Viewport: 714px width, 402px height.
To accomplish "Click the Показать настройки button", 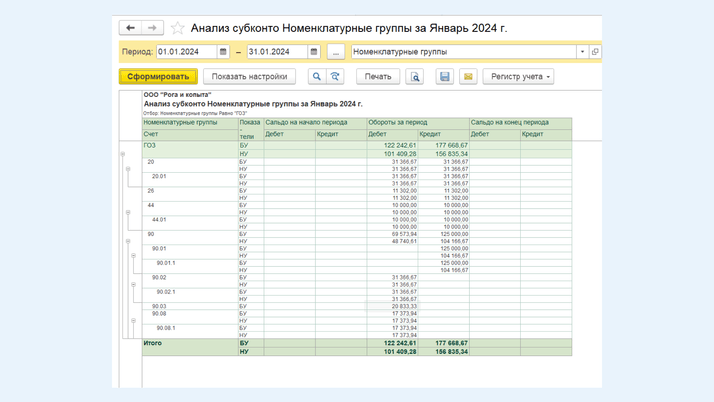I will (249, 76).
